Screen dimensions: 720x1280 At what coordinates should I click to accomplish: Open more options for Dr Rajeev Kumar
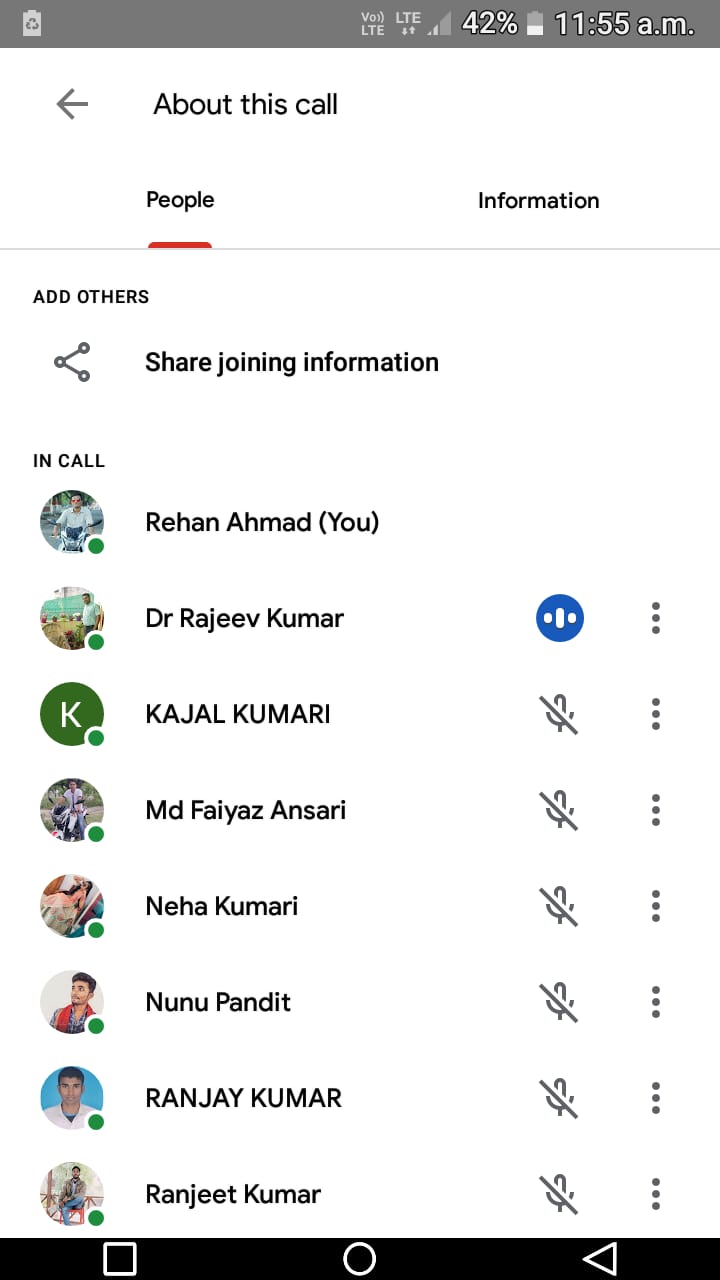point(656,618)
